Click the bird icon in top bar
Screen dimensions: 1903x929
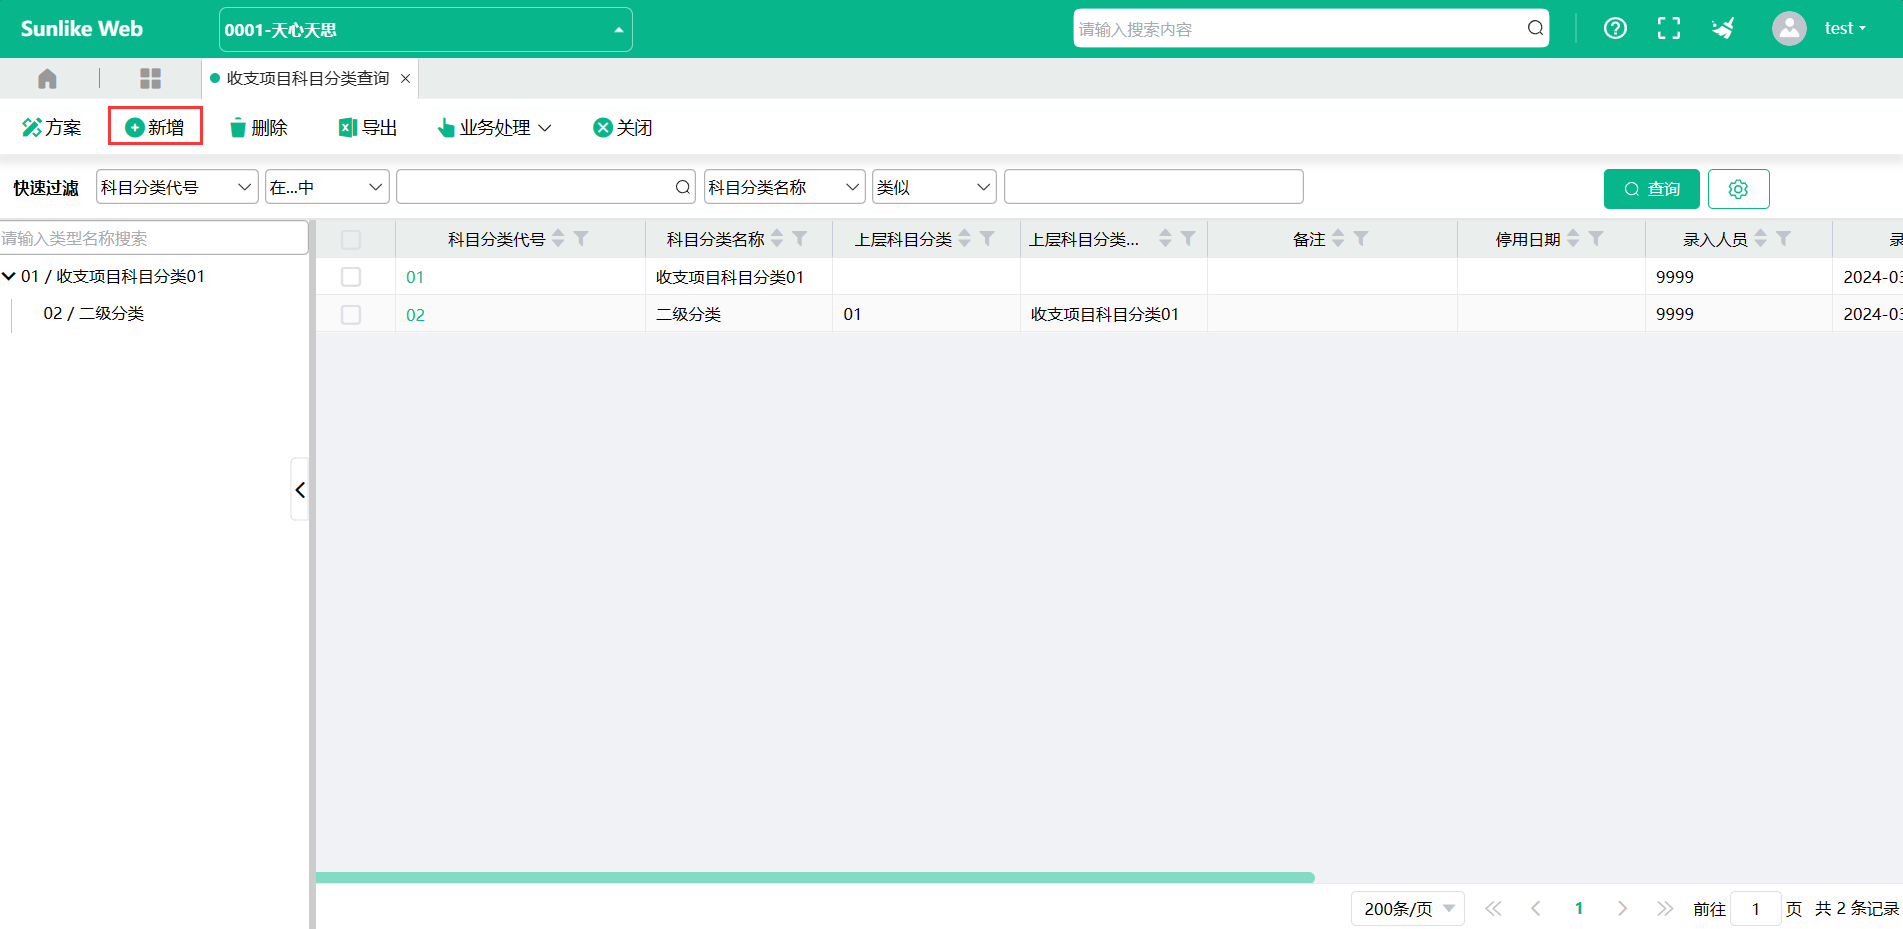tap(1722, 29)
